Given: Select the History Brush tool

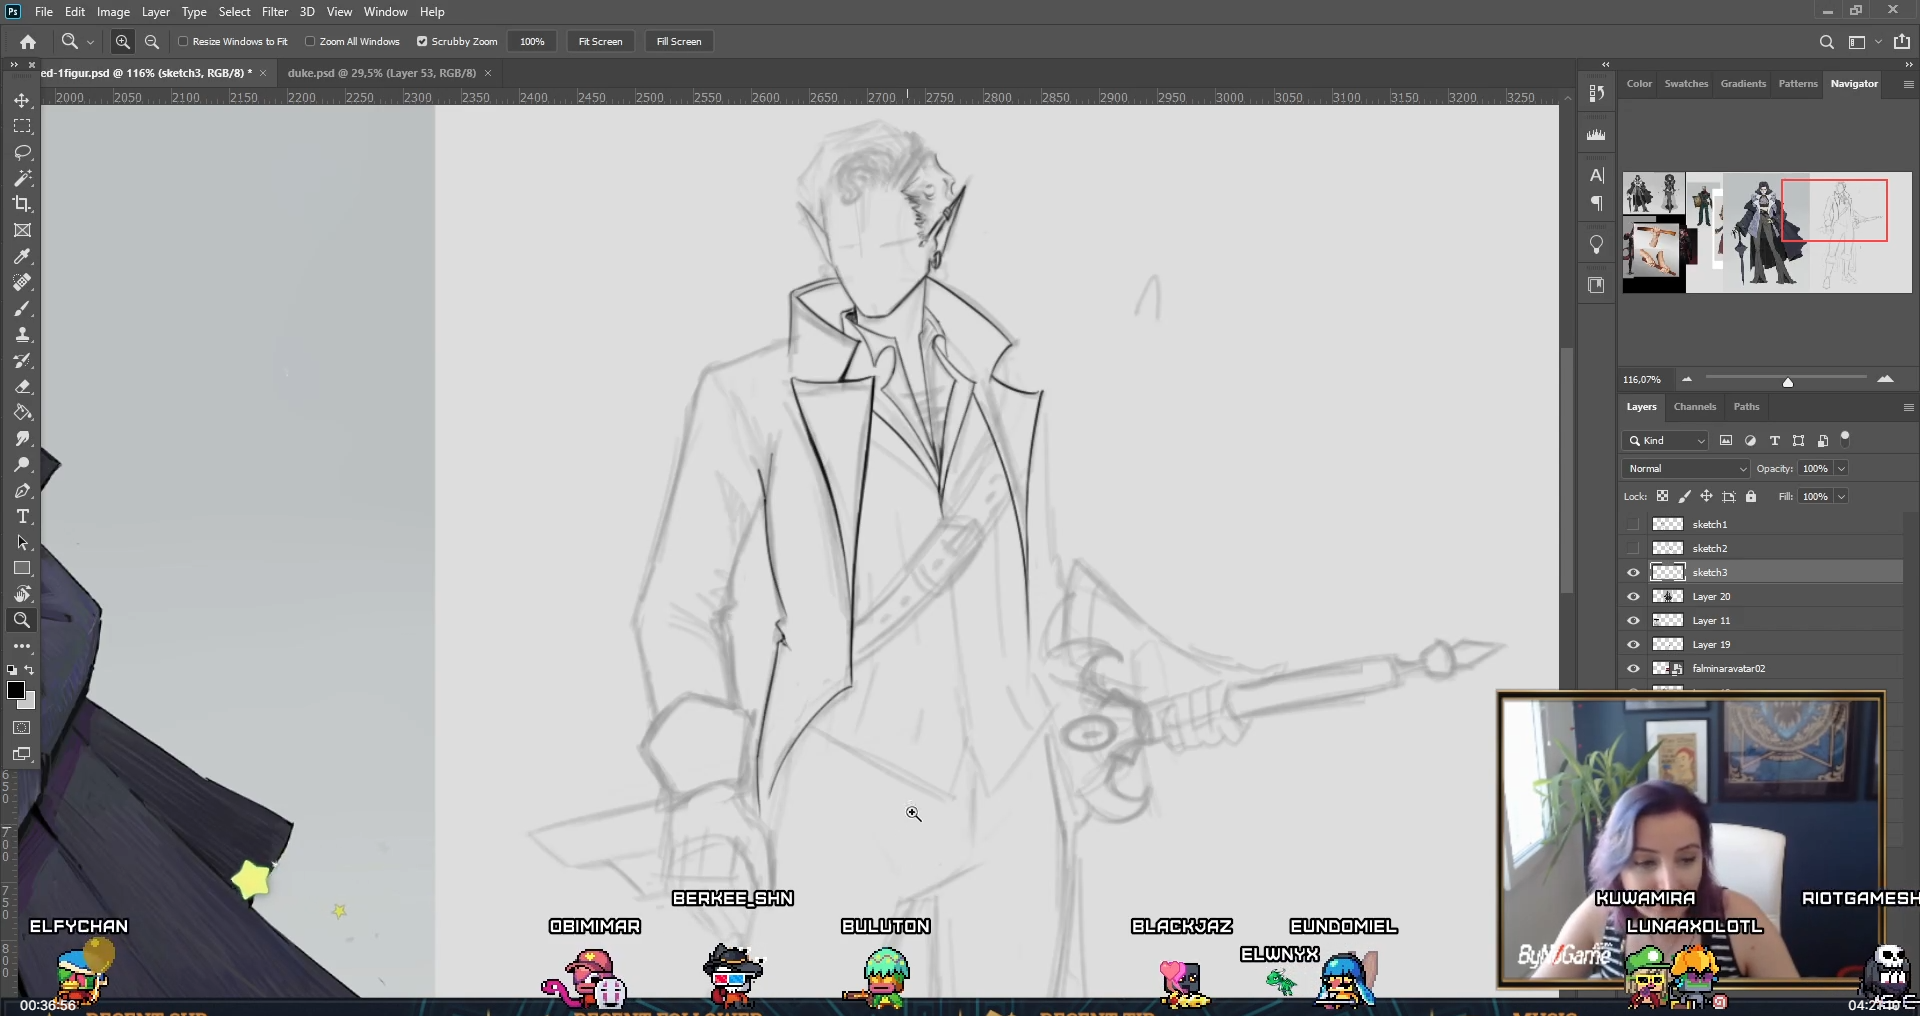Looking at the screenshot, I should [x=22, y=360].
